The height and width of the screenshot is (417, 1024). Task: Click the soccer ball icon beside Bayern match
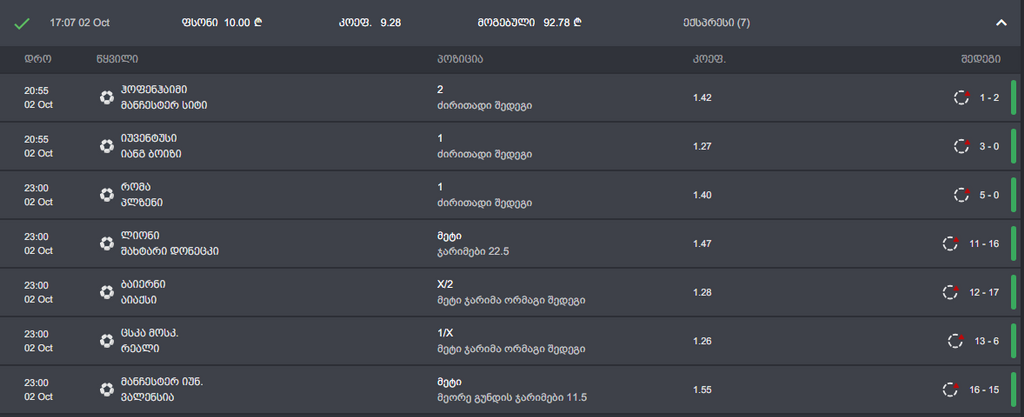pos(107,292)
